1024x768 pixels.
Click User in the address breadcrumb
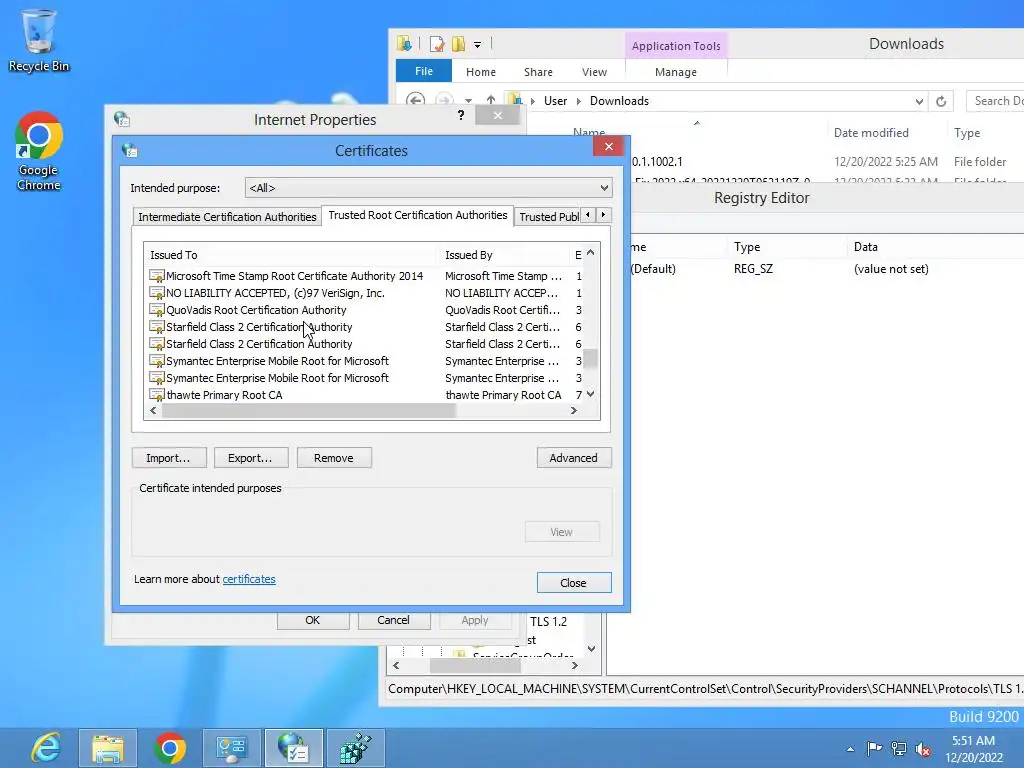click(x=555, y=101)
